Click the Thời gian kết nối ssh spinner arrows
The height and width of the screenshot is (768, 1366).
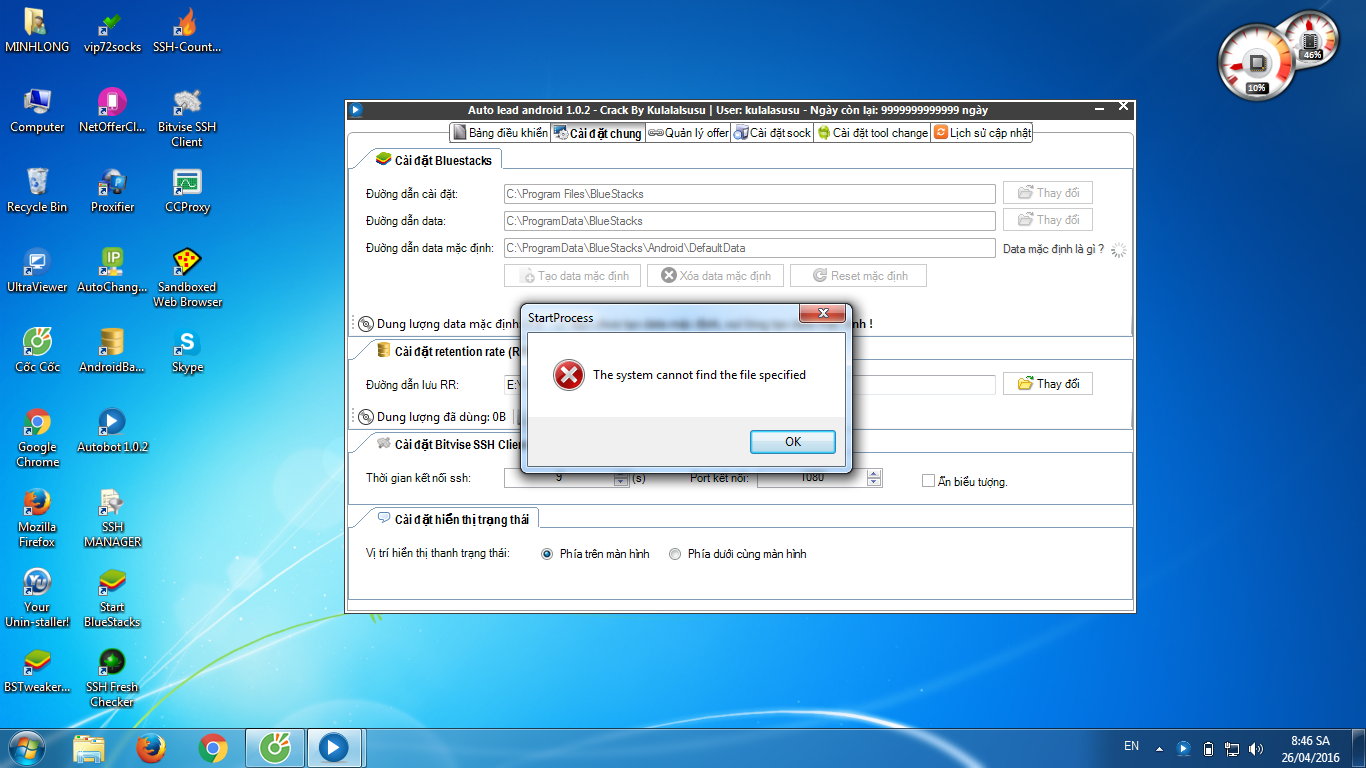click(620, 478)
